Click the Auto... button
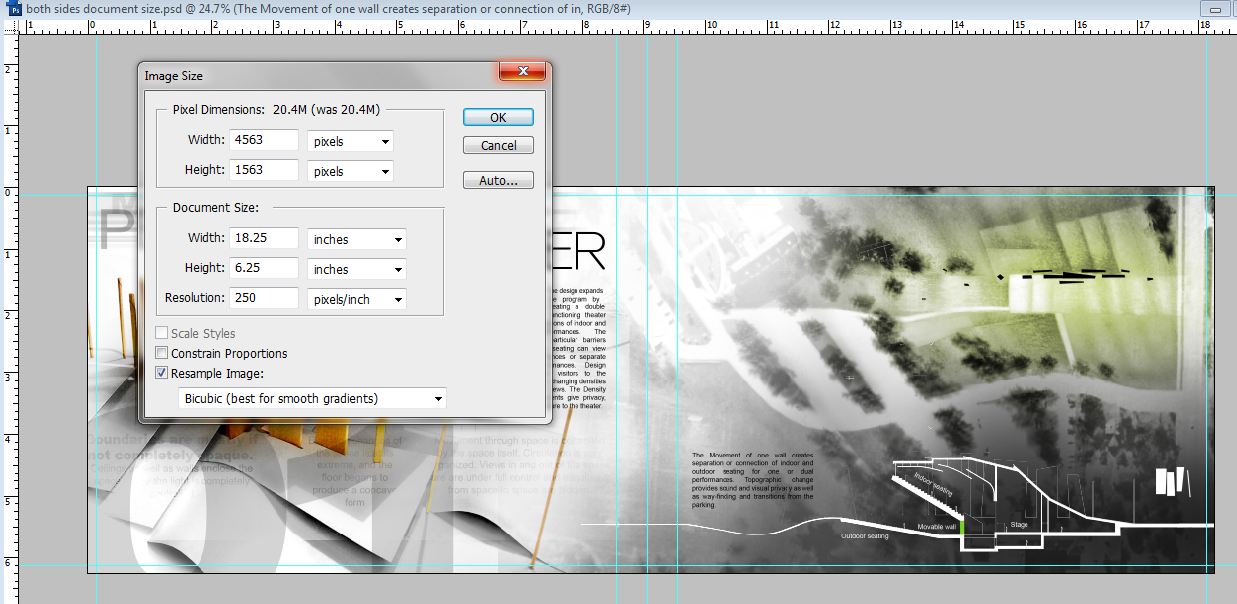1237x604 pixels. [x=497, y=179]
